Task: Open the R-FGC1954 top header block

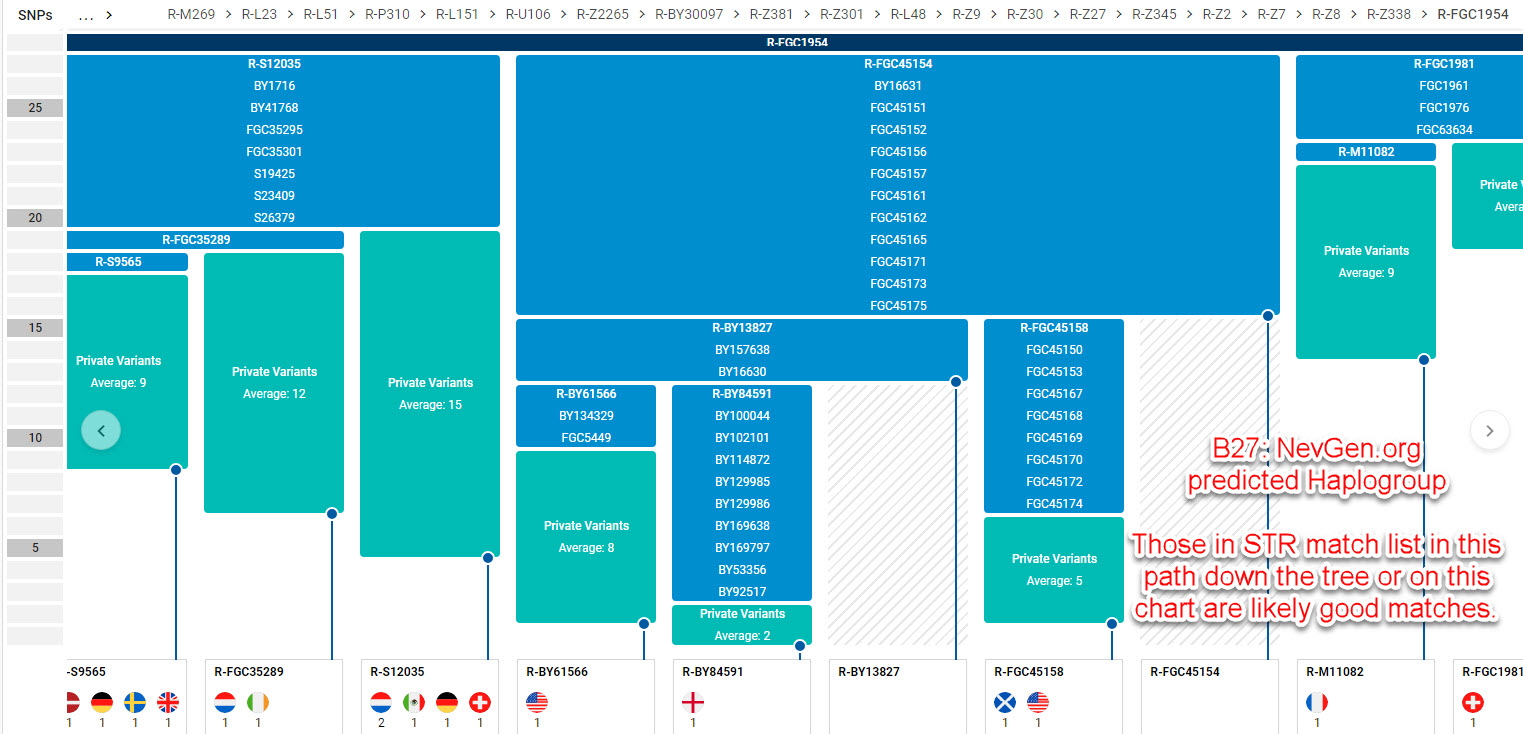Action: tap(796, 43)
